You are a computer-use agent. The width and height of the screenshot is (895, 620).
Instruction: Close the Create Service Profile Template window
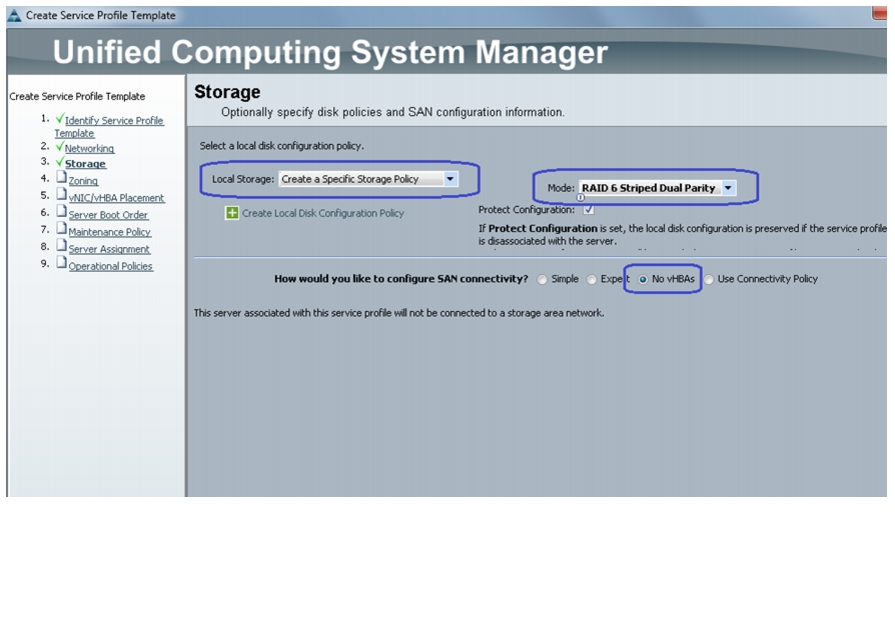pyautogui.click(x=880, y=13)
